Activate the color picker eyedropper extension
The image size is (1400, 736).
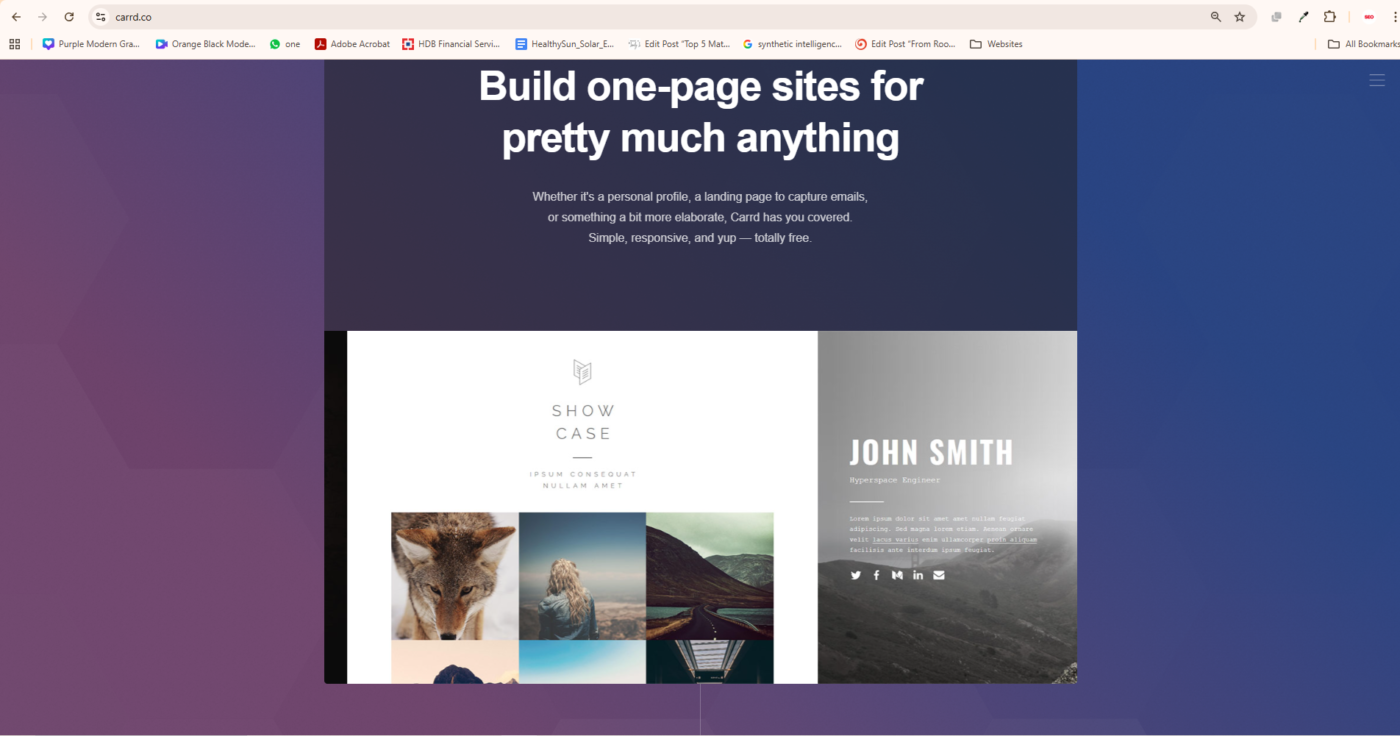pyautogui.click(x=1303, y=17)
